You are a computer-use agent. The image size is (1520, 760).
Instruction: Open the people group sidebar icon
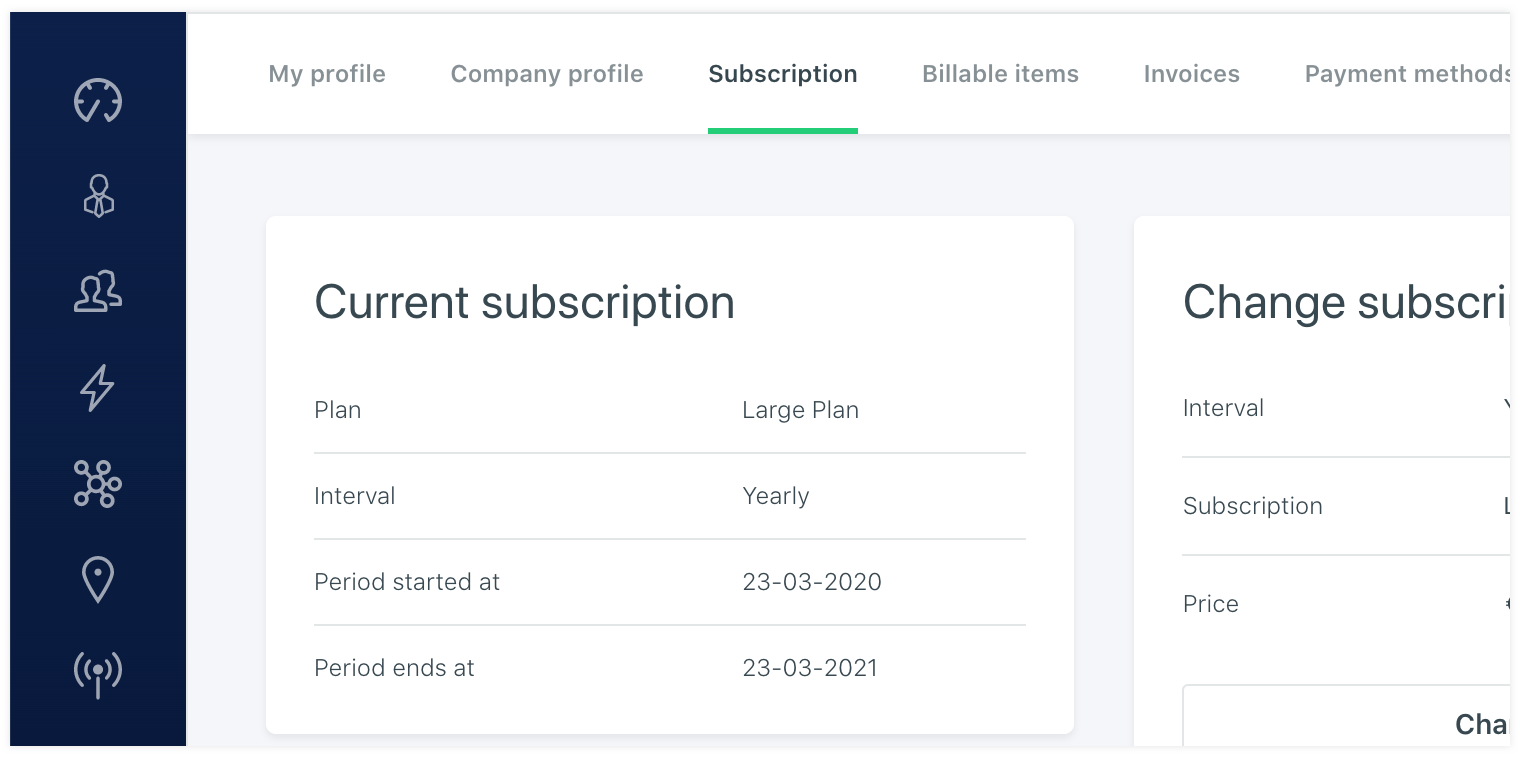[98, 292]
